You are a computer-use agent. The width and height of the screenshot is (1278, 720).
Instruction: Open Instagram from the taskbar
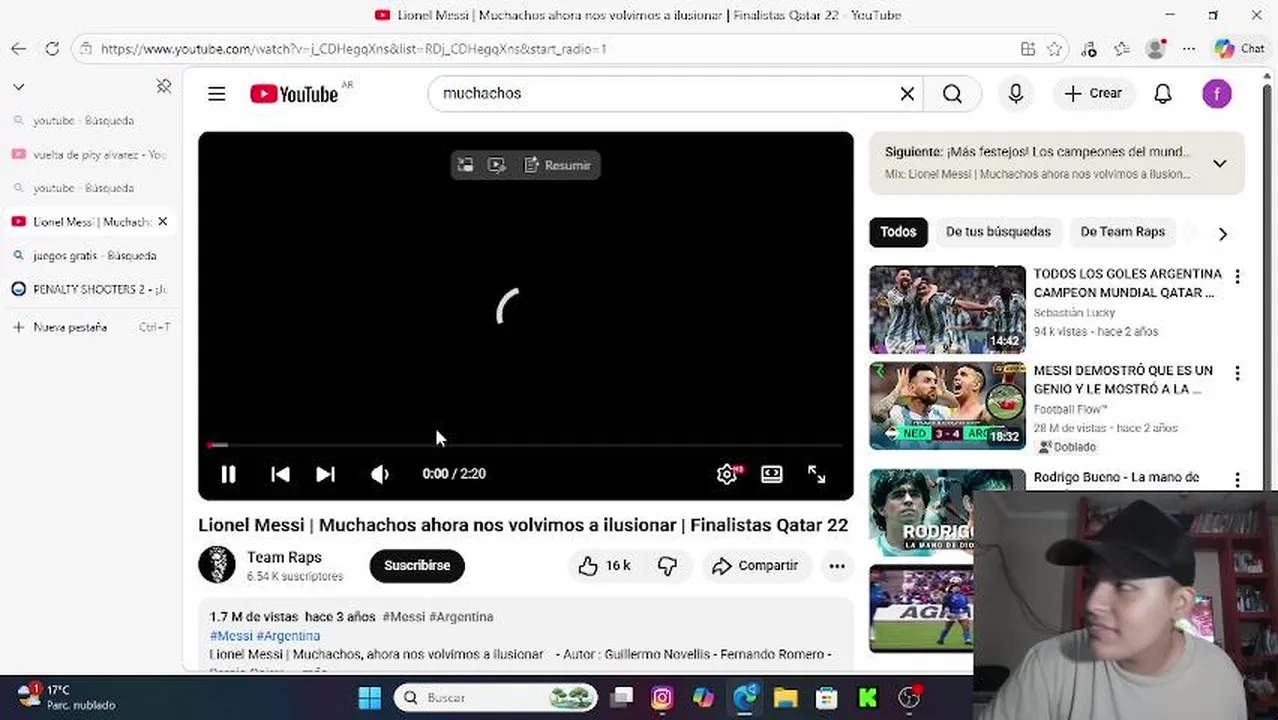click(x=662, y=697)
